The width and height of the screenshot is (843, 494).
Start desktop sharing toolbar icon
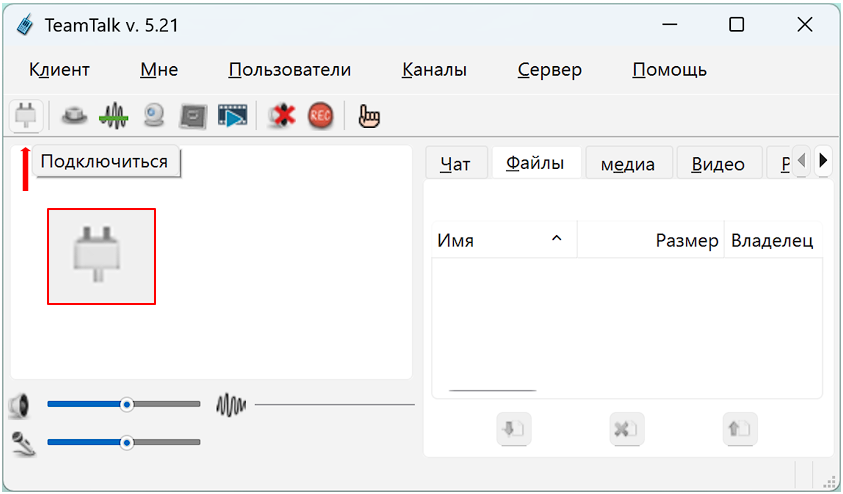[x=193, y=116]
